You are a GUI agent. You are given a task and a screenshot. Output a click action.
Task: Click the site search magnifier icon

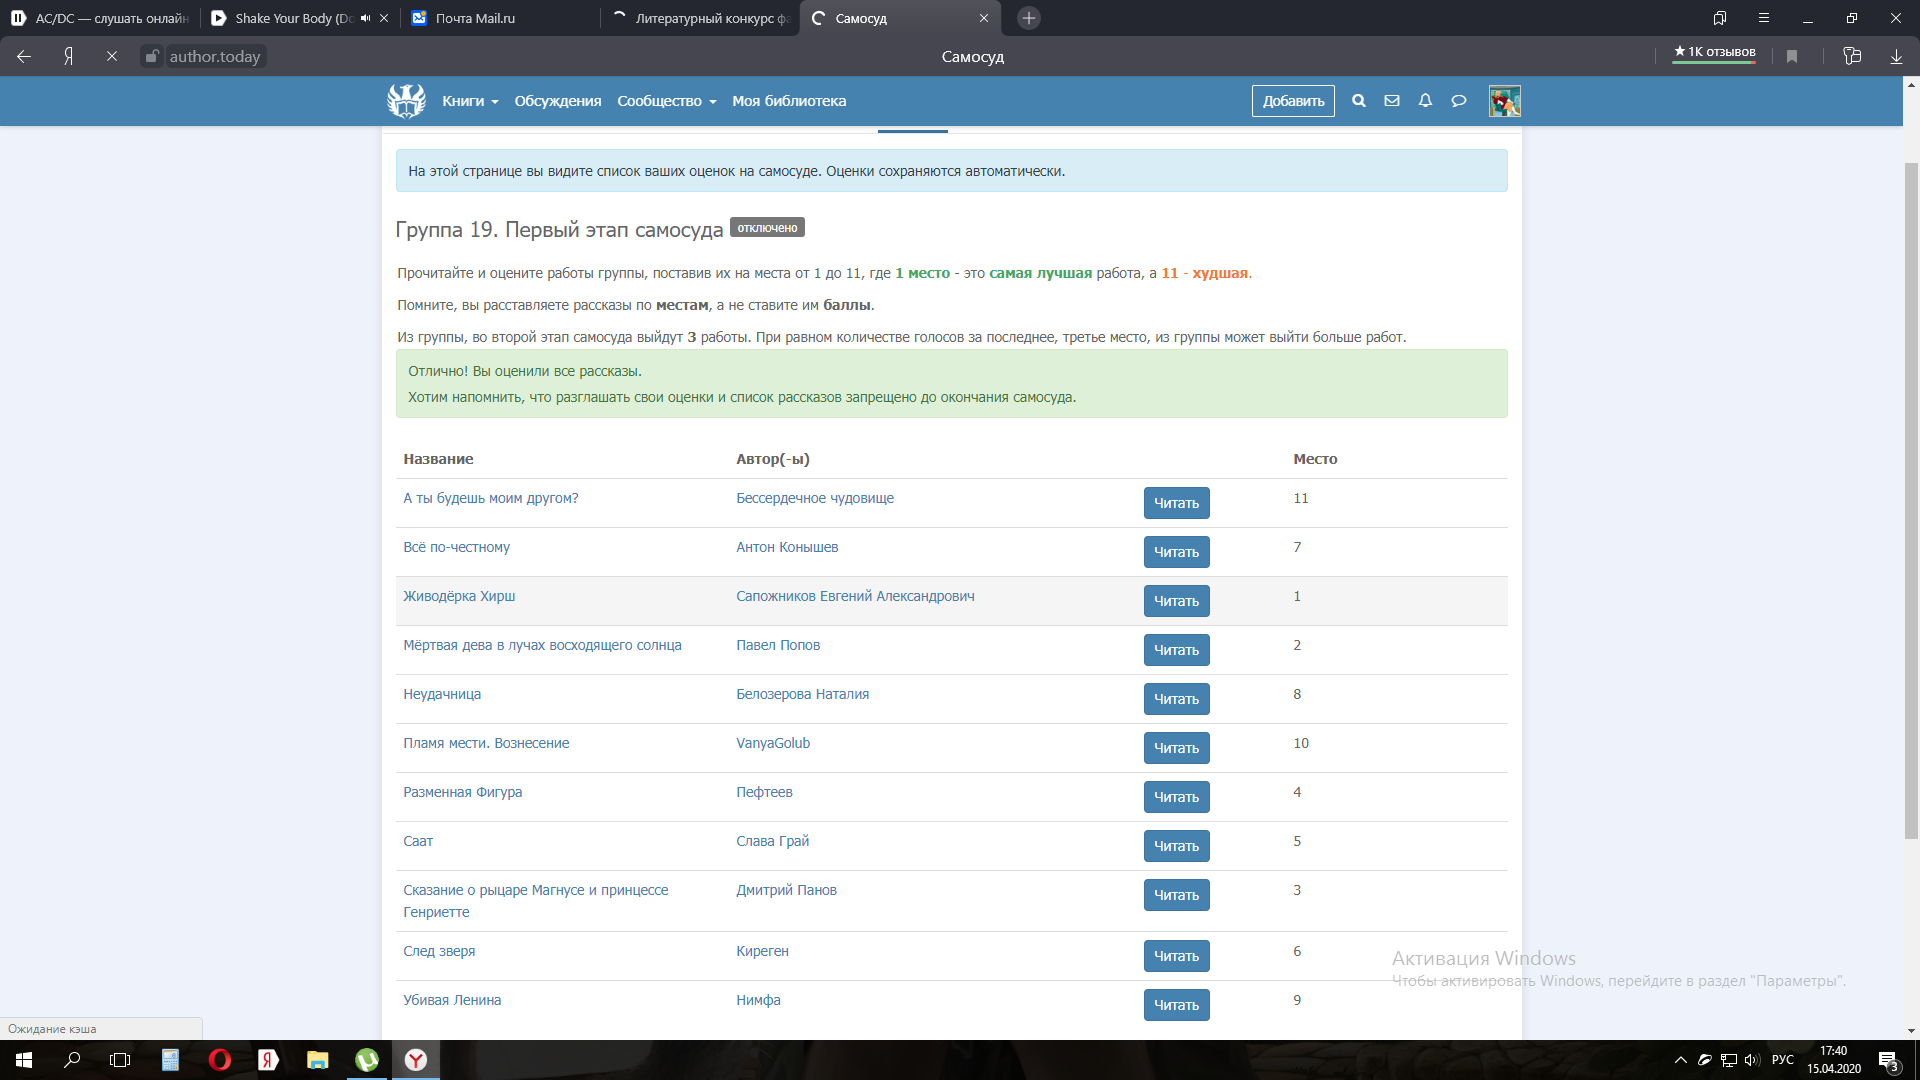1358,101
